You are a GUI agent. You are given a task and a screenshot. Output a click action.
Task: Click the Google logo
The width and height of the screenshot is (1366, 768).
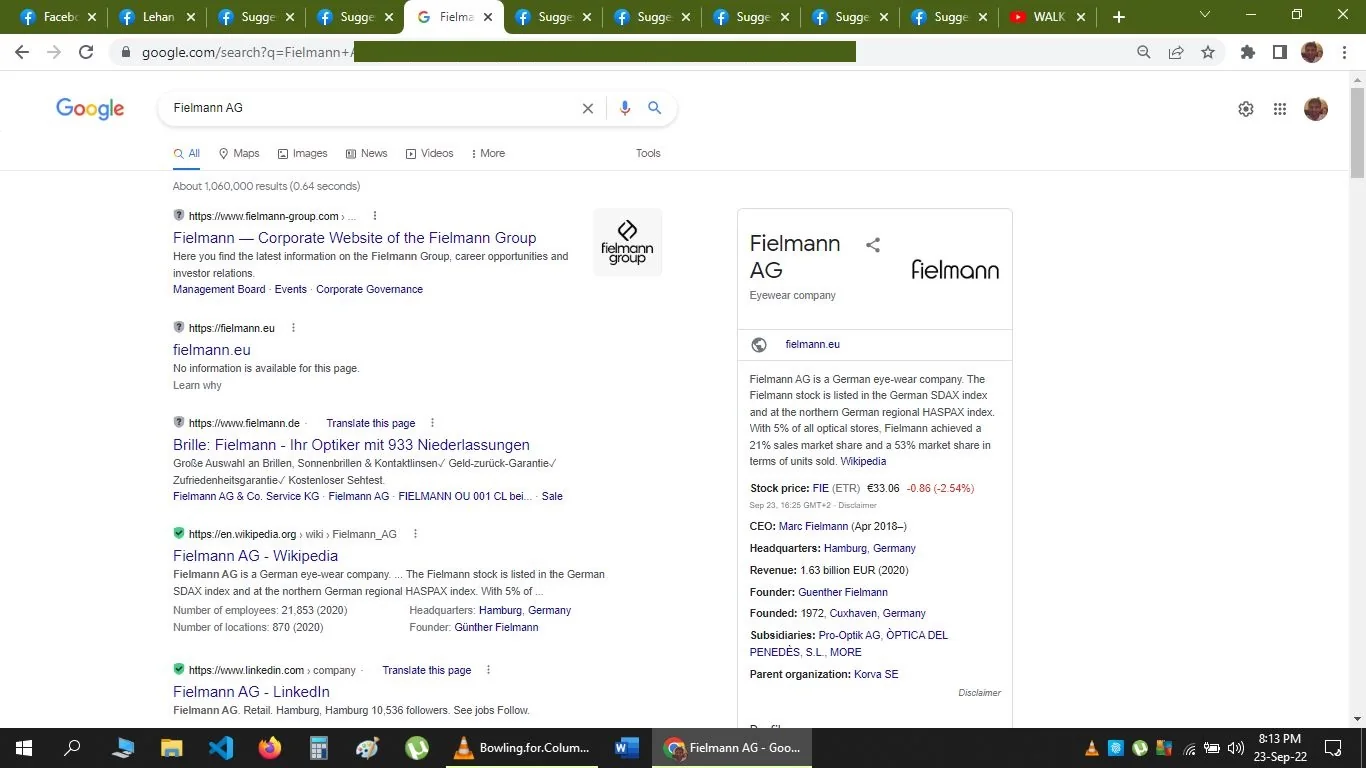coord(90,109)
